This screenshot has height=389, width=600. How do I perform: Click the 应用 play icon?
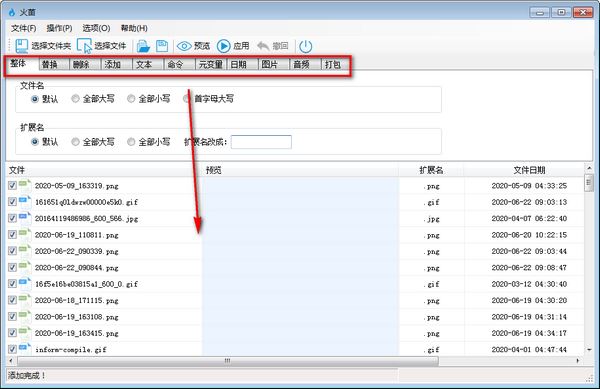223,46
